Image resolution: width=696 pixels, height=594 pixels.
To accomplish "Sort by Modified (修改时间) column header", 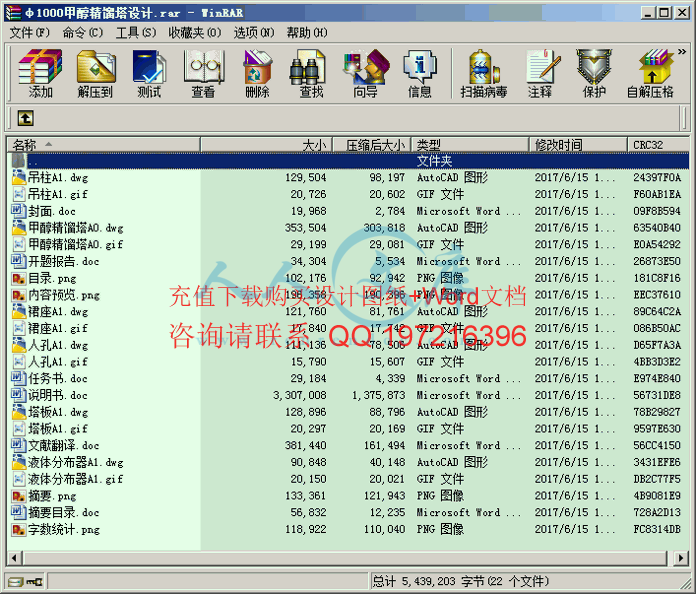I will [578, 145].
